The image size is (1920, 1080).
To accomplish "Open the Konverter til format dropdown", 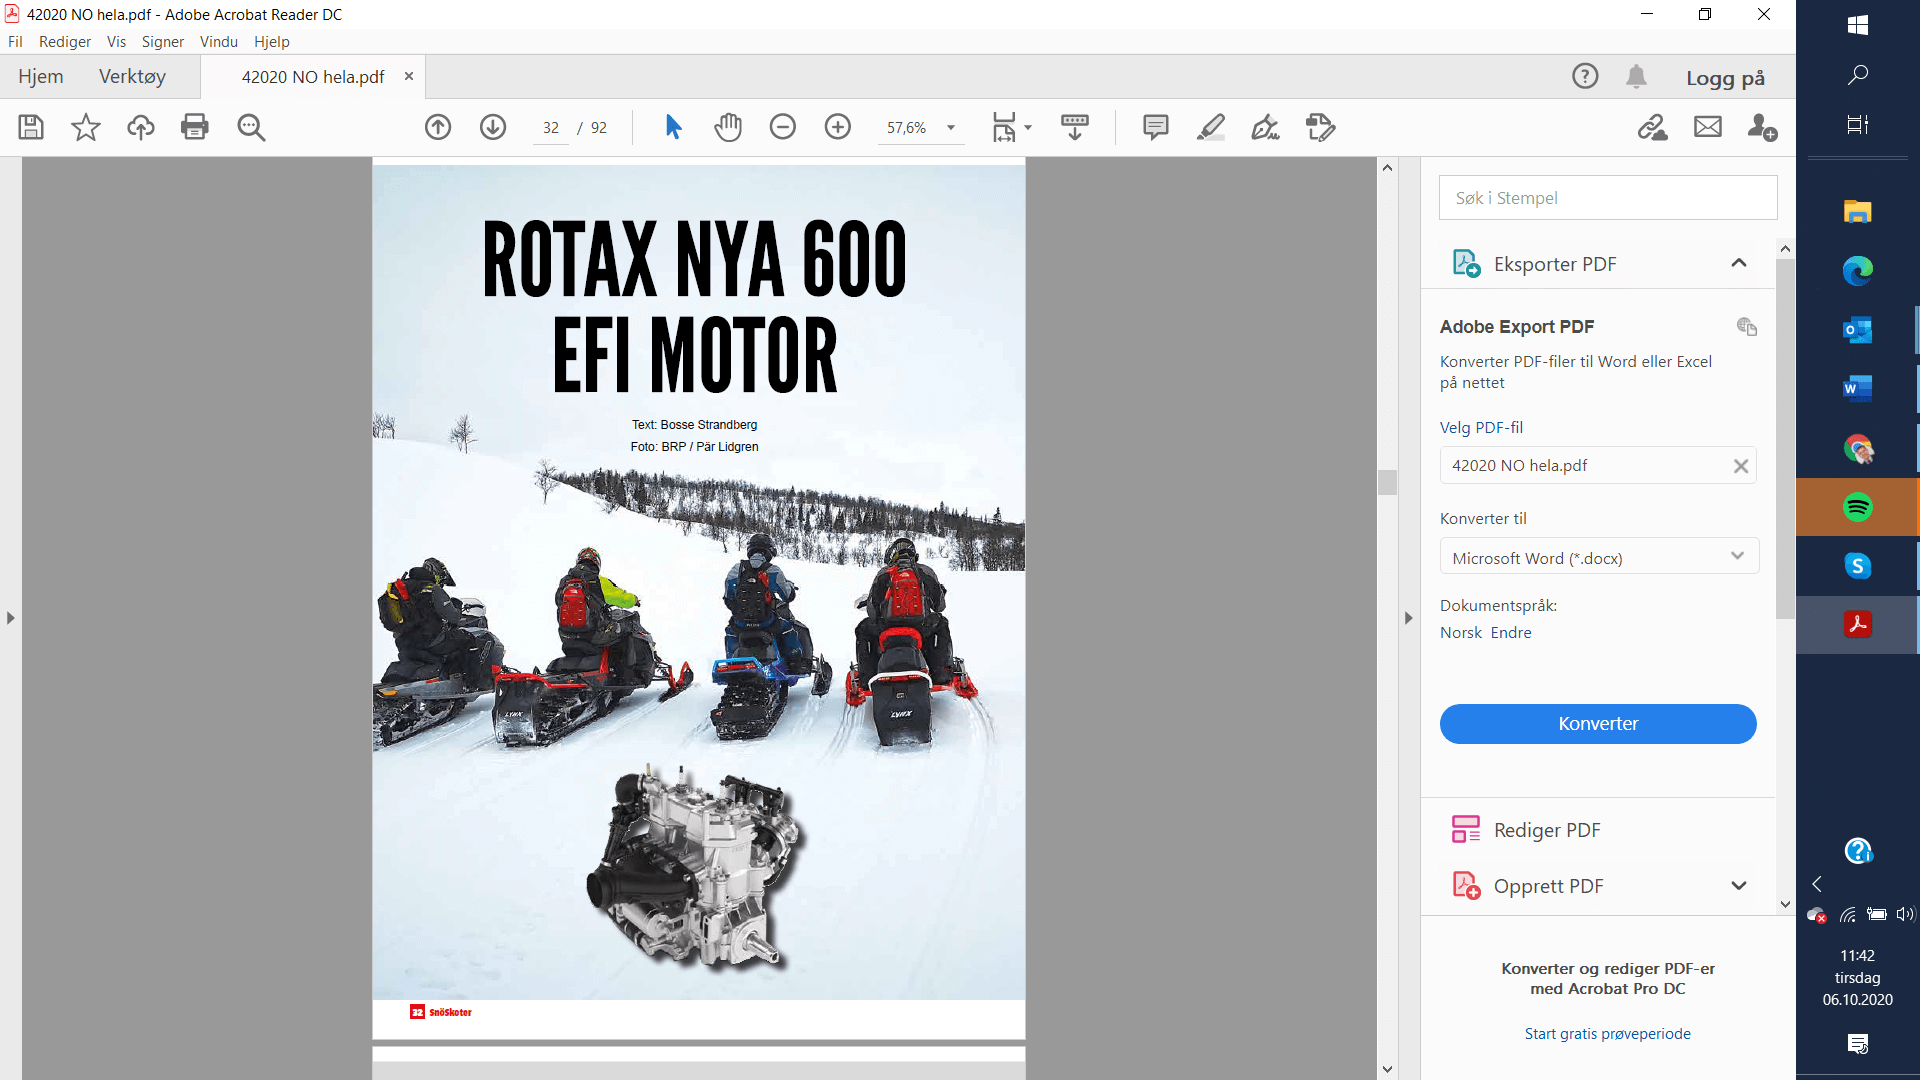I will click(1599, 557).
